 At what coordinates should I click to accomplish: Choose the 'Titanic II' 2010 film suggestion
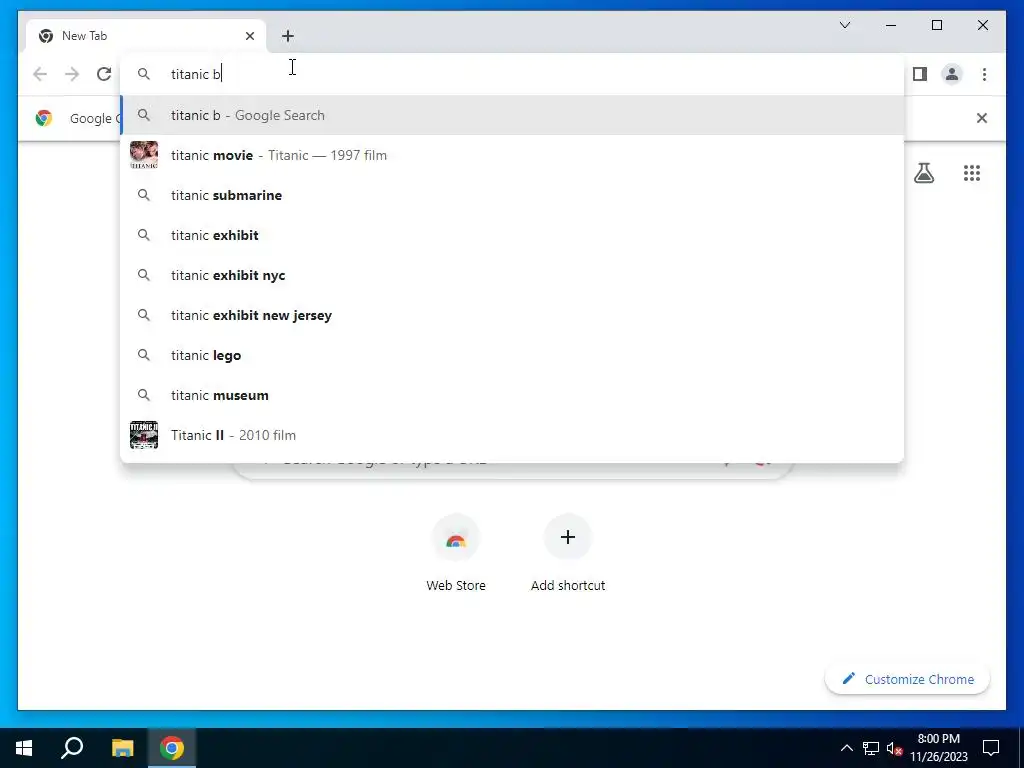point(513,435)
